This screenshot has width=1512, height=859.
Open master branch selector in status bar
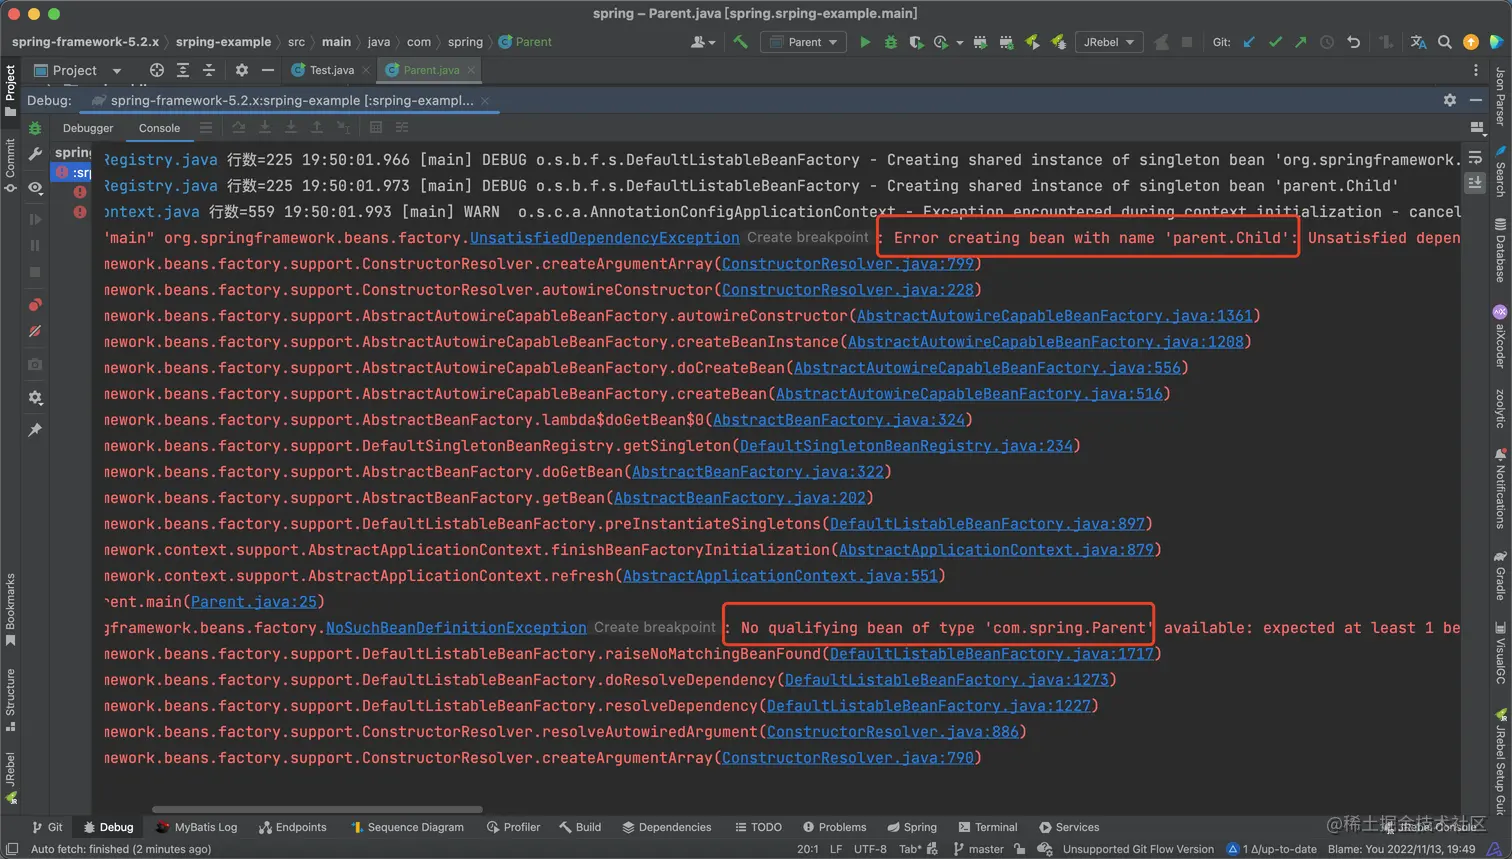tap(978, 849)
